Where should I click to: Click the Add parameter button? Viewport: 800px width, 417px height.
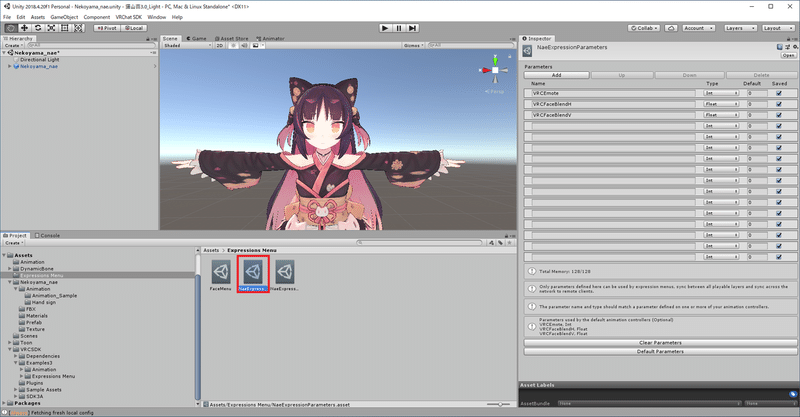[x=557, y=75]
